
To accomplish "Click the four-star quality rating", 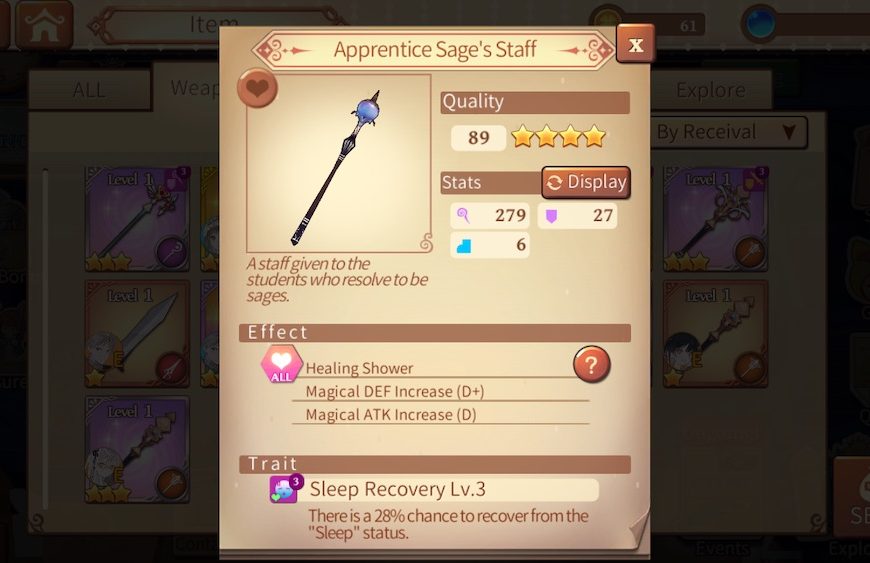I will [x=558, y=136].
